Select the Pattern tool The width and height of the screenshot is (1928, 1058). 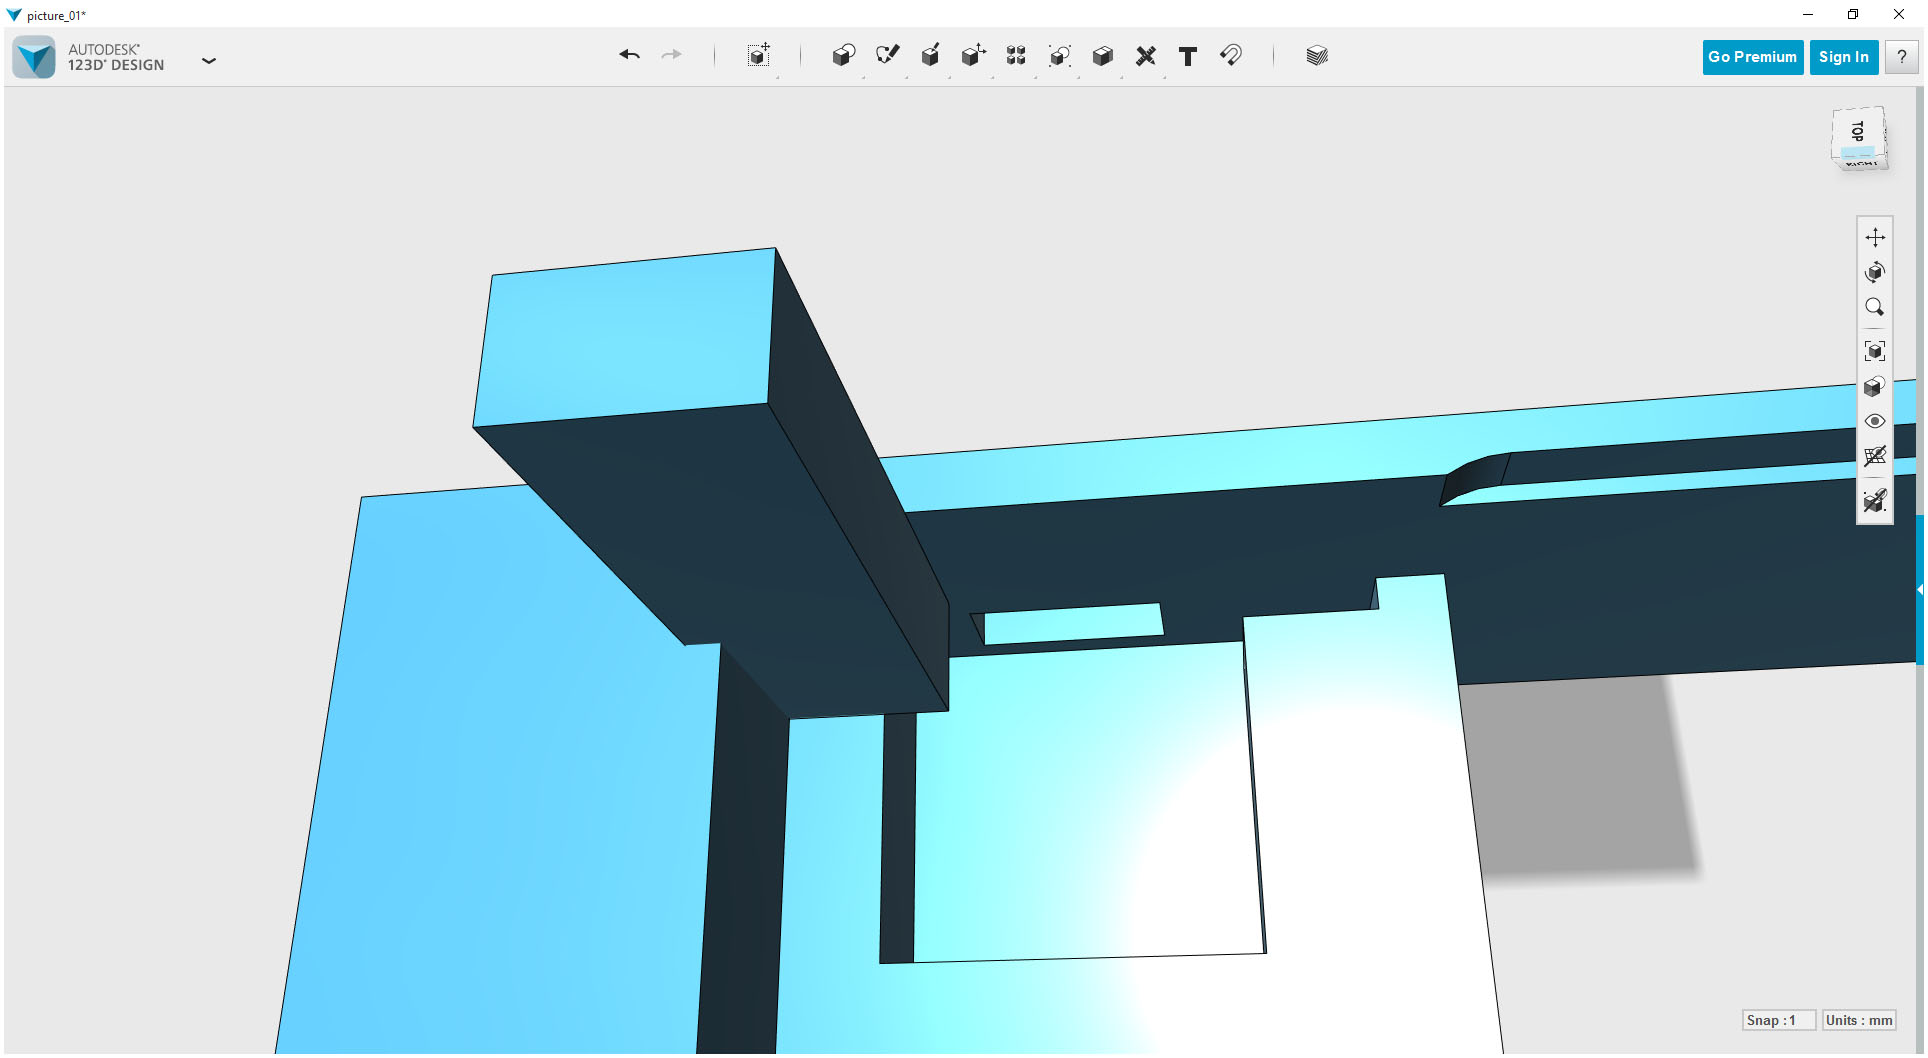click(1016, 56)
